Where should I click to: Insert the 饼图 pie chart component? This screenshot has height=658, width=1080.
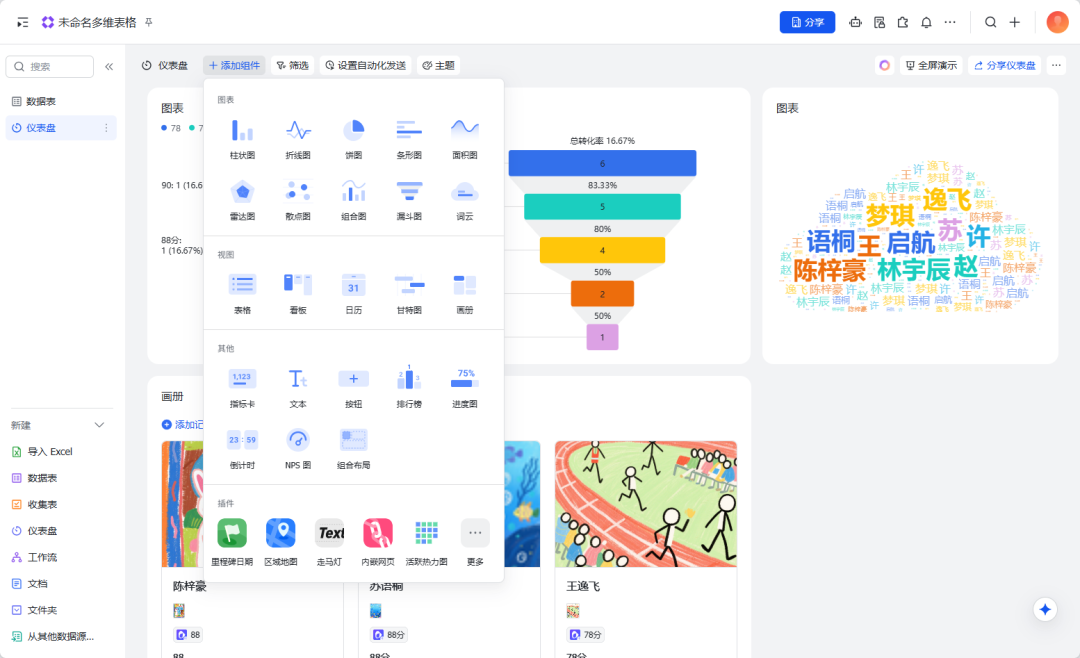pyautogui.click(x=353, y=137)
